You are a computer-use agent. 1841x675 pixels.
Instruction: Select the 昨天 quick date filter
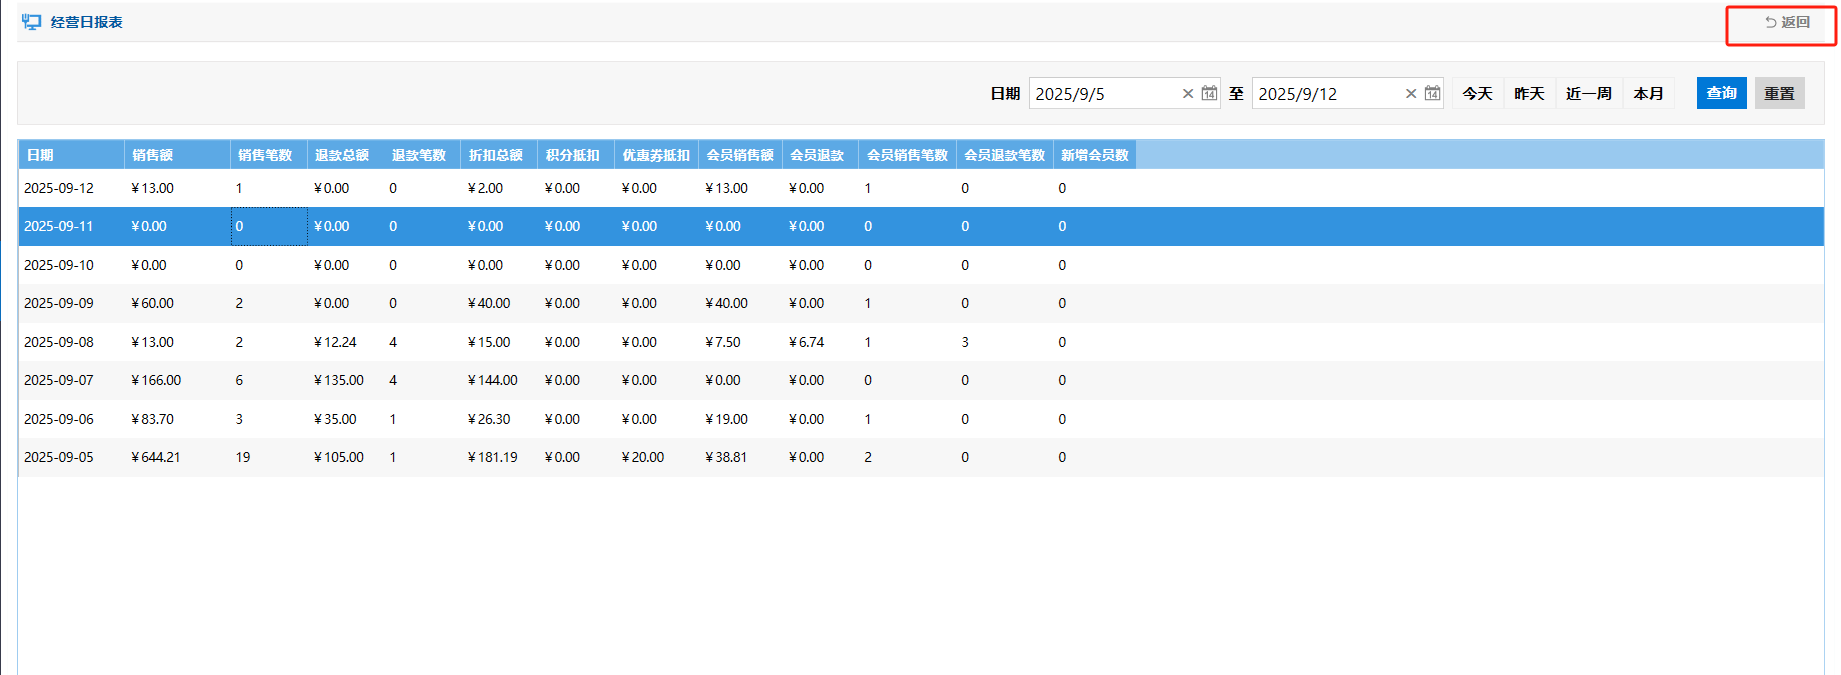tap(1529, 93)
